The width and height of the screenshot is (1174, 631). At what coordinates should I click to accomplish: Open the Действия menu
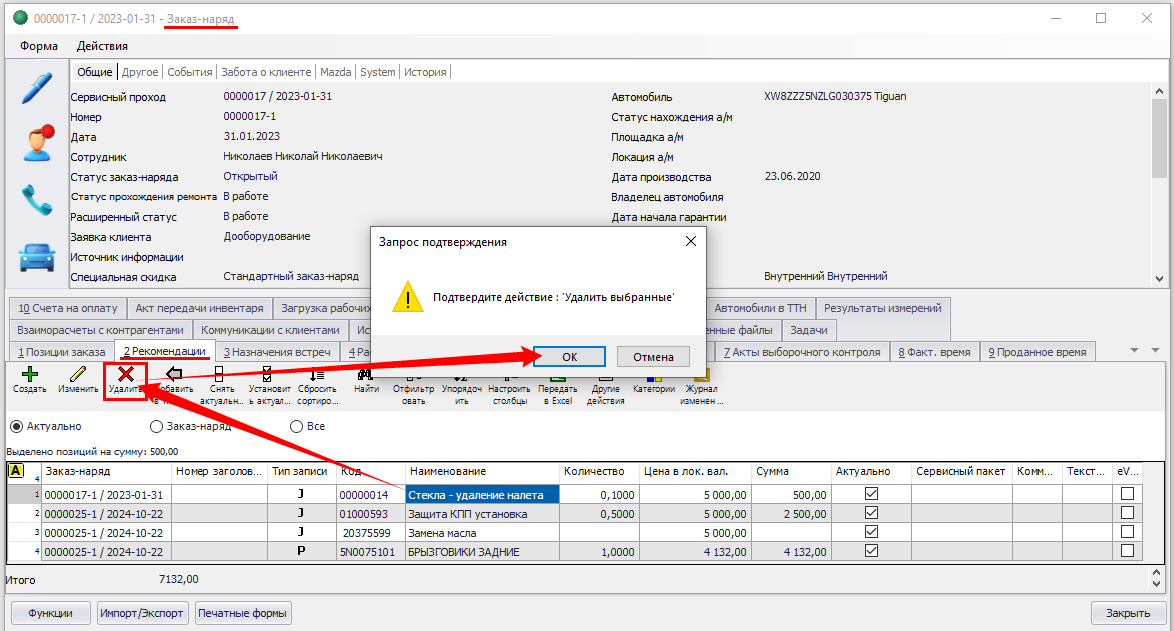pos(102,46)
